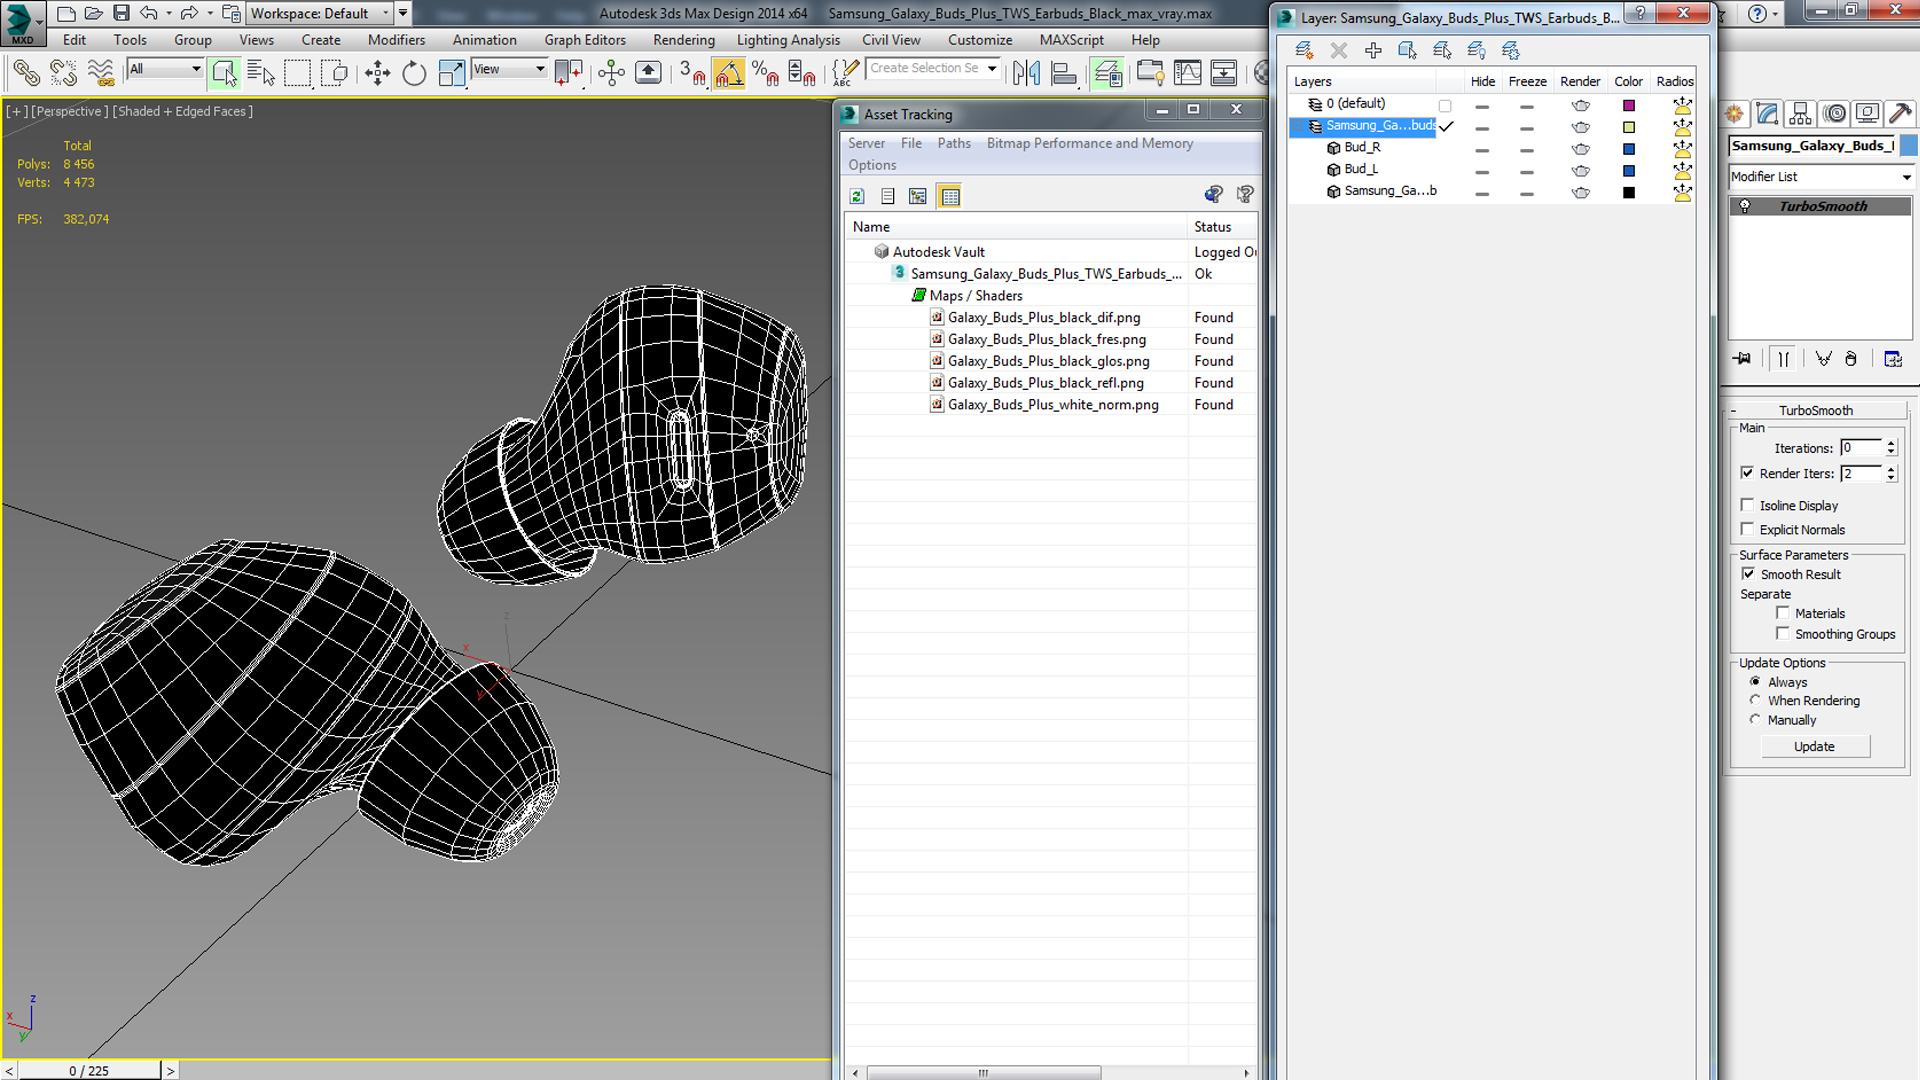Toggle Smooth Result checkbox in TurboSmooth
This screenshot has width=1920, height=1080.
click(x=1749, y=572)
